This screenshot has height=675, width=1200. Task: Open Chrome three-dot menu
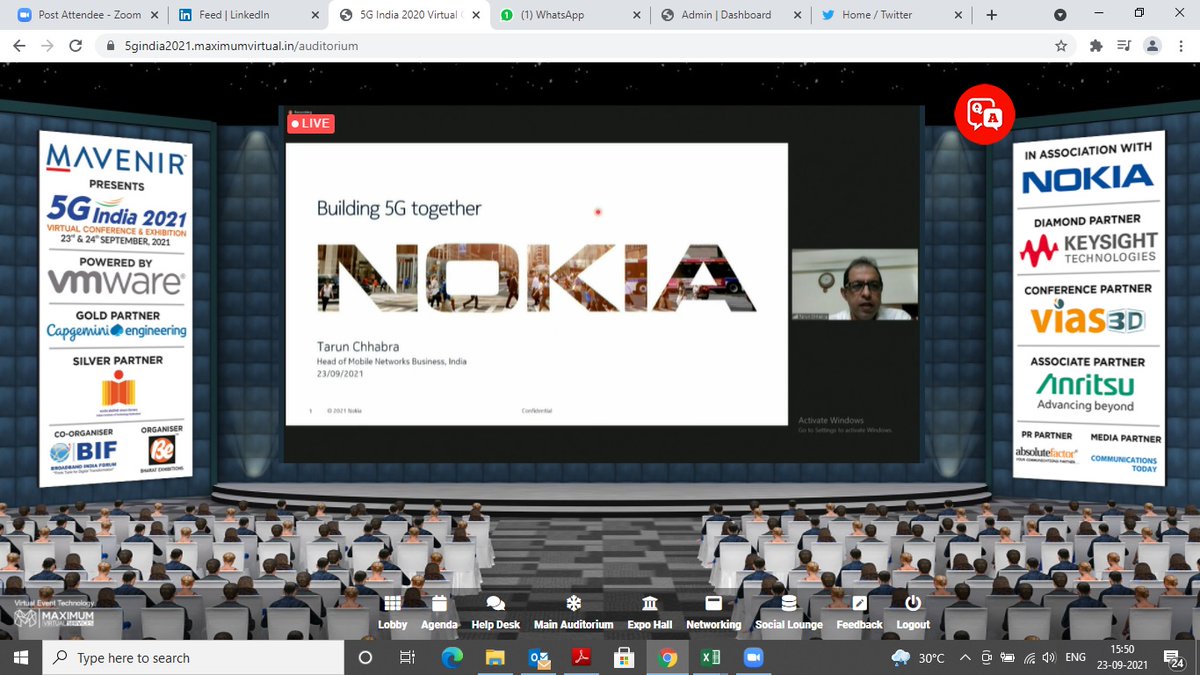[1181, 46]
